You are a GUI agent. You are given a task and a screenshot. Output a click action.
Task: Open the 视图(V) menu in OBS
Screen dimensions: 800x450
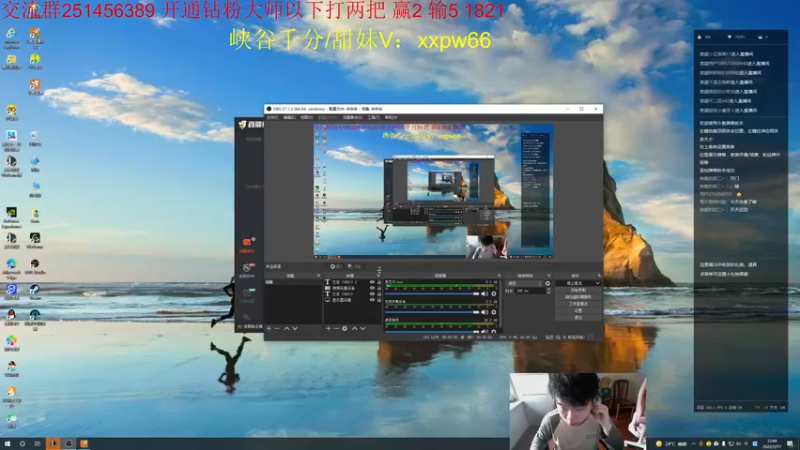tap(306, 117)
